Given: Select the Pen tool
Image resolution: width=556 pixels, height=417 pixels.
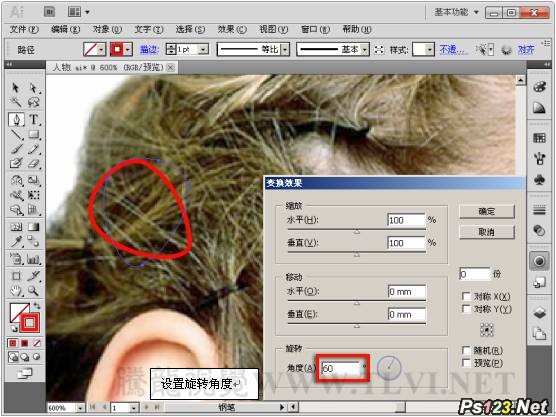Looking at the screenshot, I should coord(16,119).
